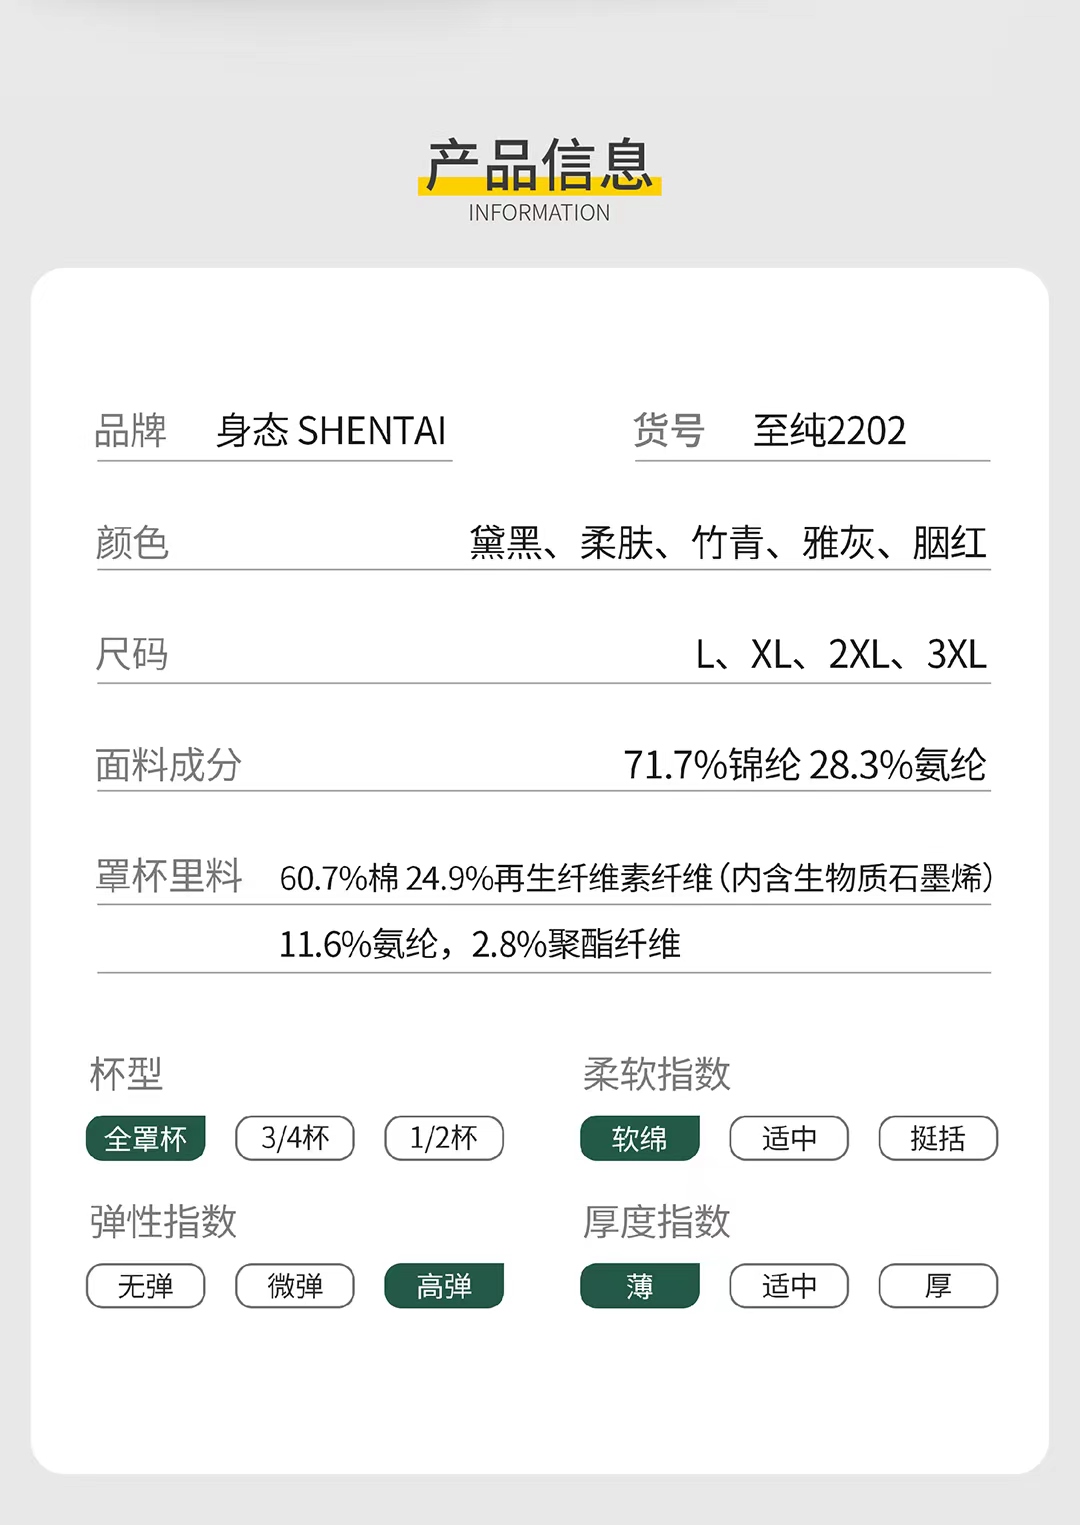The height and width of the screenshot is (1525, 1080).
Task: Click the 产品信息 heading
Action: (x=540, y=165)
